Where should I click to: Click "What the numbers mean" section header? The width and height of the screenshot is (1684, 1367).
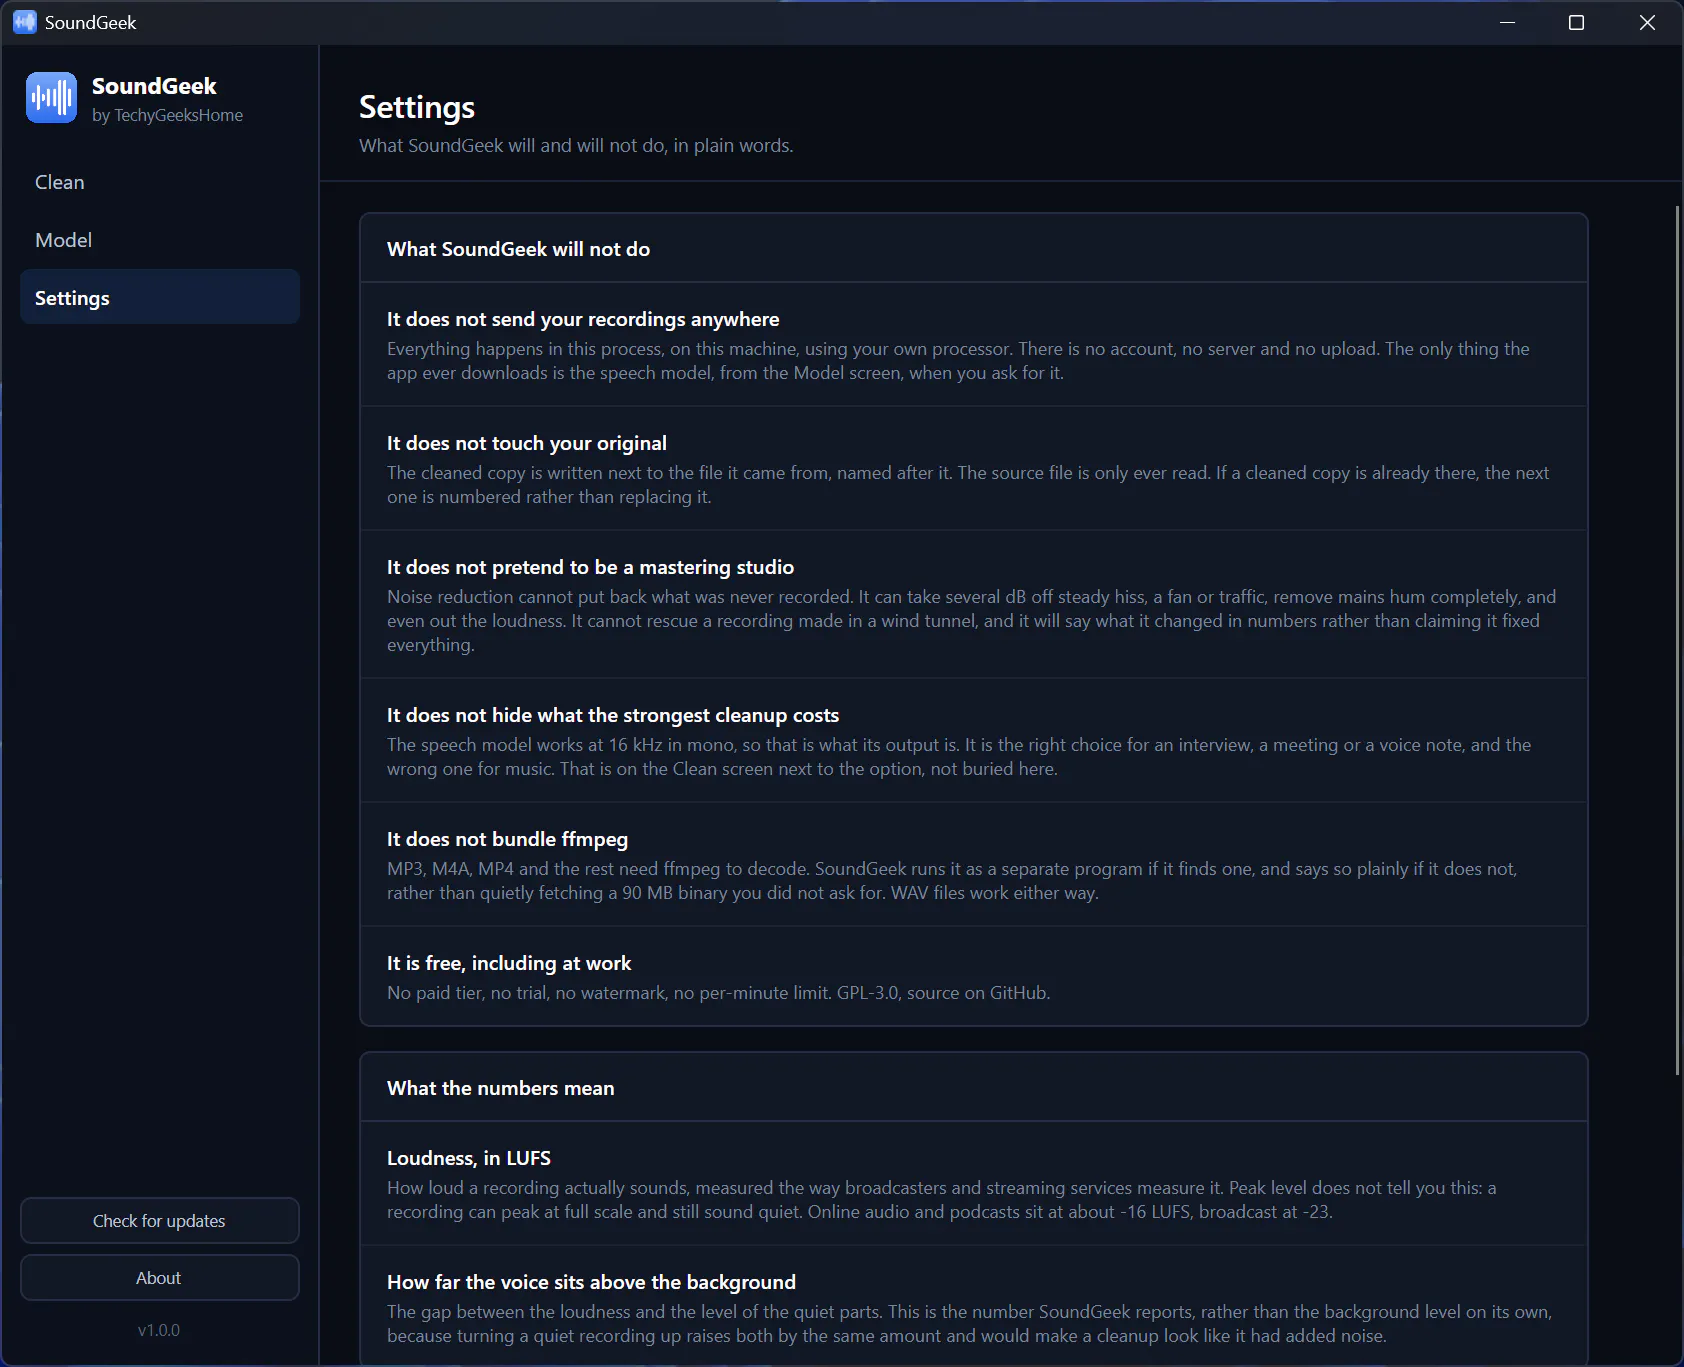coord(501,1088)
